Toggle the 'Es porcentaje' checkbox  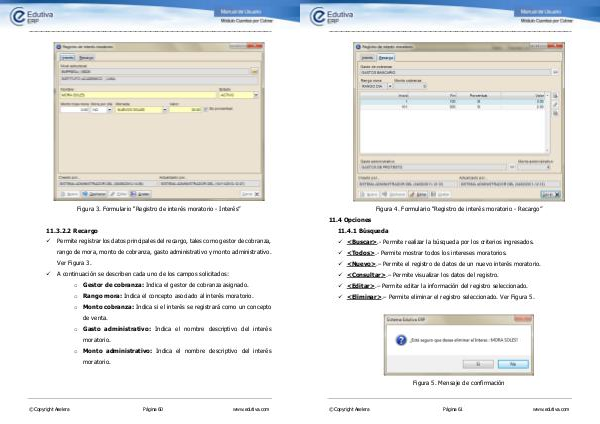click(203, 111)
